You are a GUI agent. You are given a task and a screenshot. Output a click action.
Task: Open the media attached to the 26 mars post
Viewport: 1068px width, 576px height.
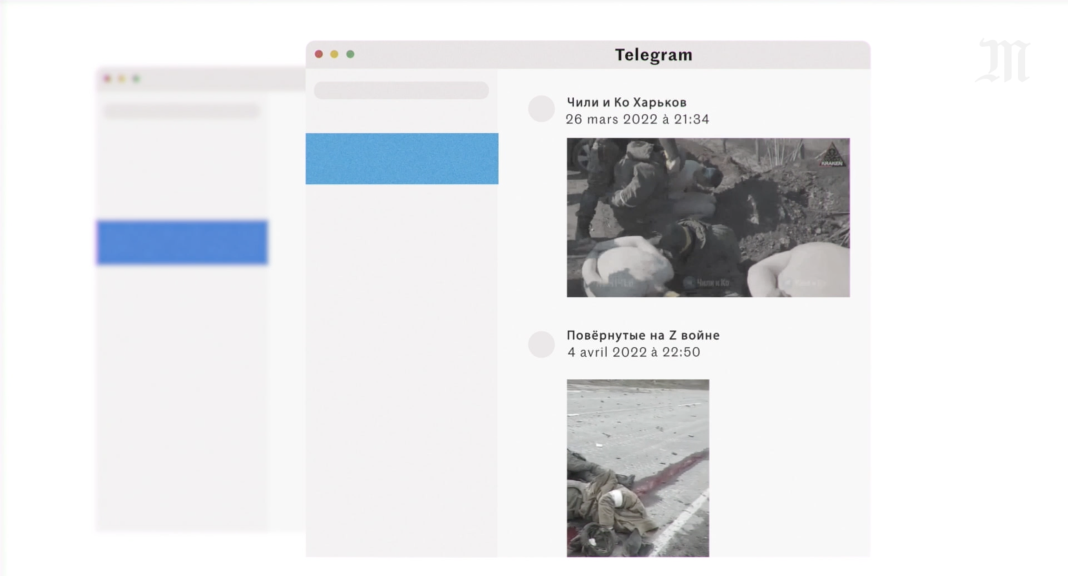pyautogui.click(x=708, y=218)
